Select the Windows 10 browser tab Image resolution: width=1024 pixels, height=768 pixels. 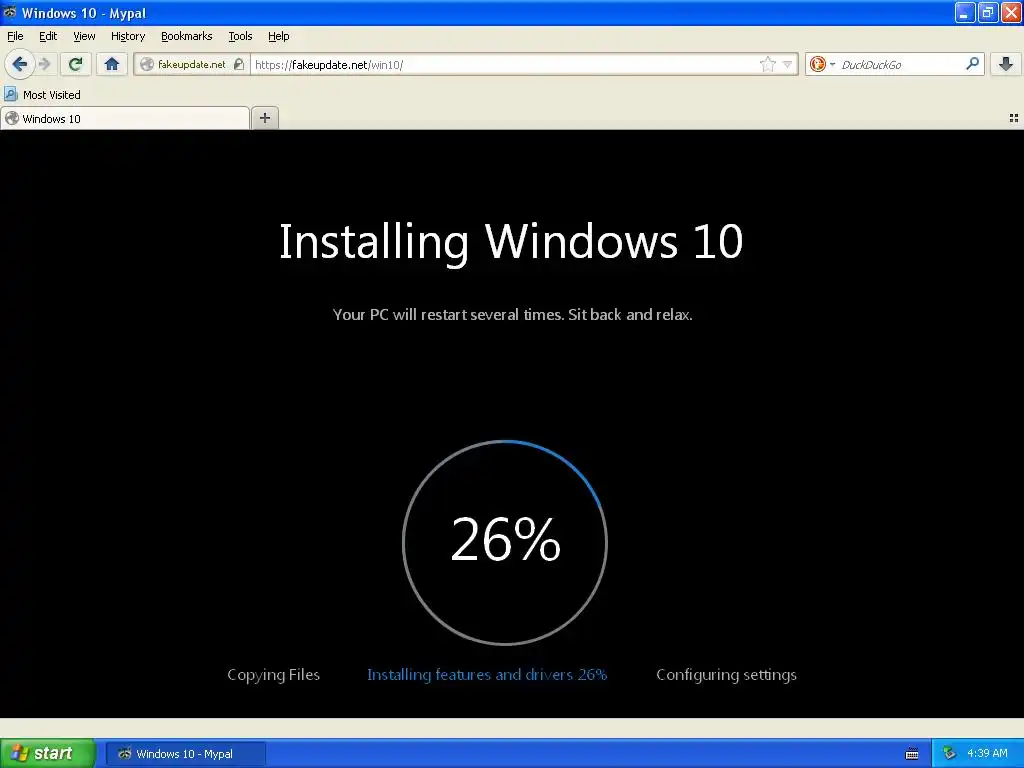125,118
